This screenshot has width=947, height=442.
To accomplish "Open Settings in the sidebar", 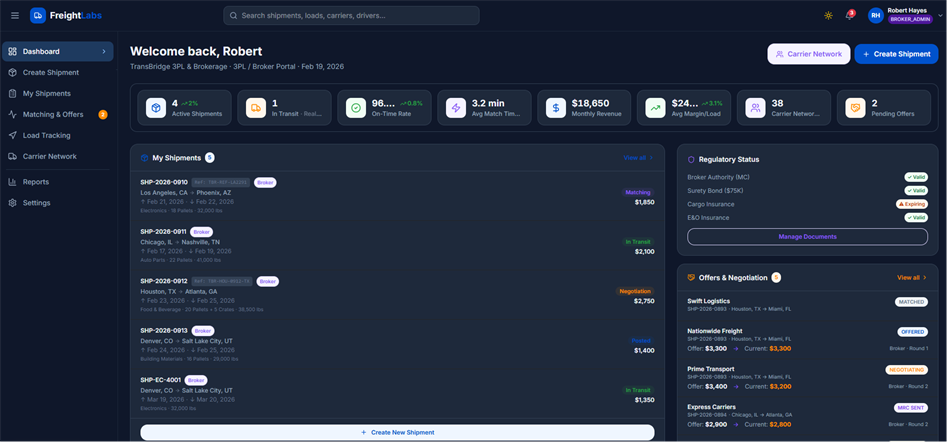I will [57, 203].
